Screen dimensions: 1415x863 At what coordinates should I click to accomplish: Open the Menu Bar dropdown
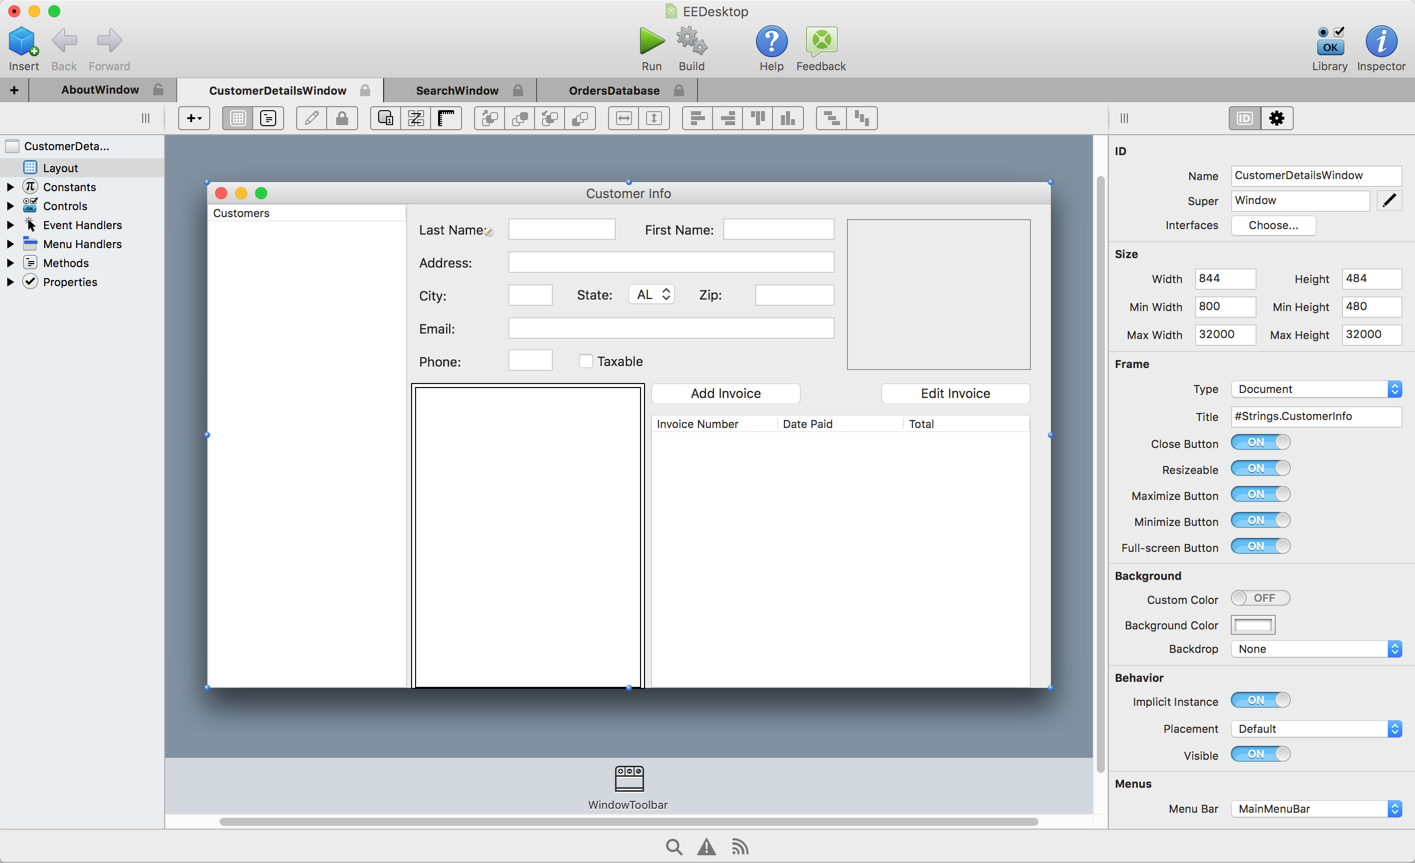pos(1315,809)
